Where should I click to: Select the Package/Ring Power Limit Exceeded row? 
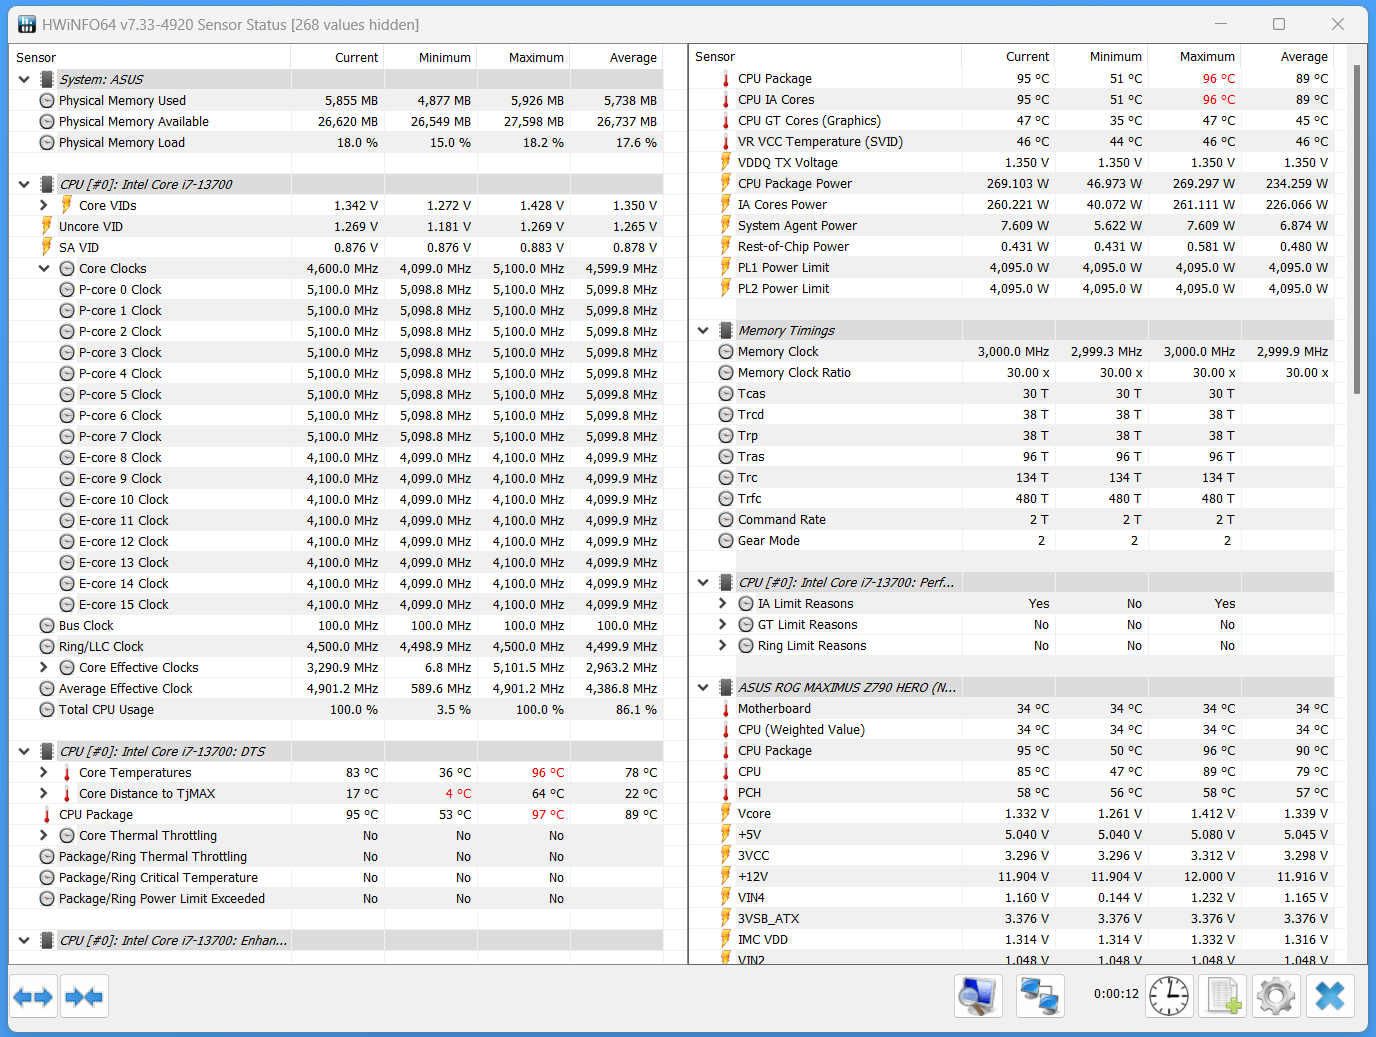click(x=336, y=899)
